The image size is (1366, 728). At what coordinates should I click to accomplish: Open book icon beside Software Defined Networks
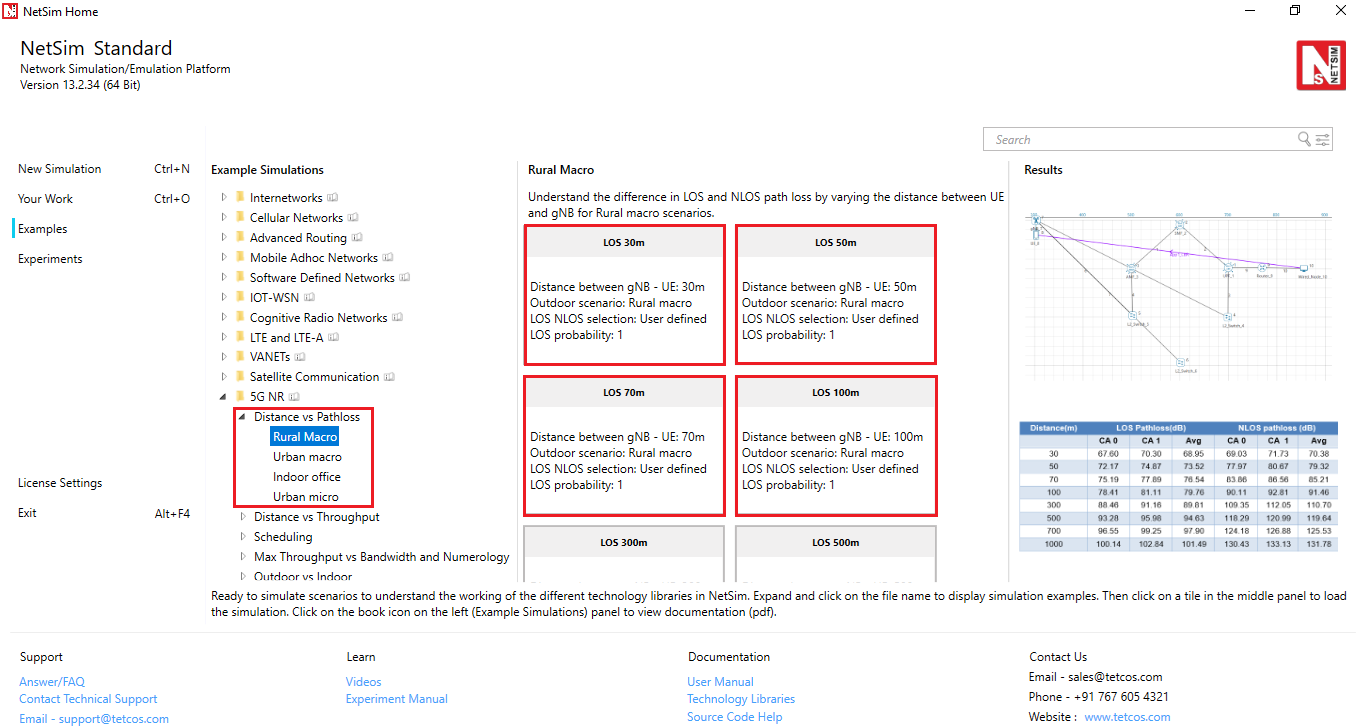point(404,278)
